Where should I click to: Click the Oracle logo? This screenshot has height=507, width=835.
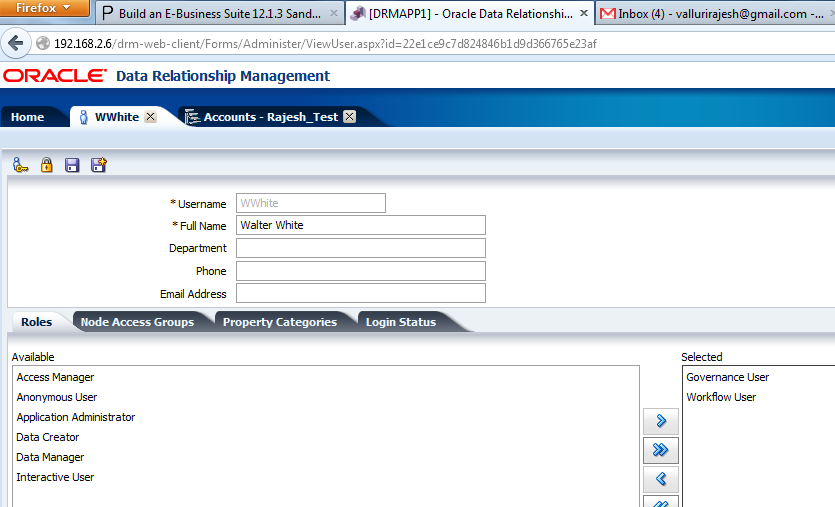coord(55,76)
